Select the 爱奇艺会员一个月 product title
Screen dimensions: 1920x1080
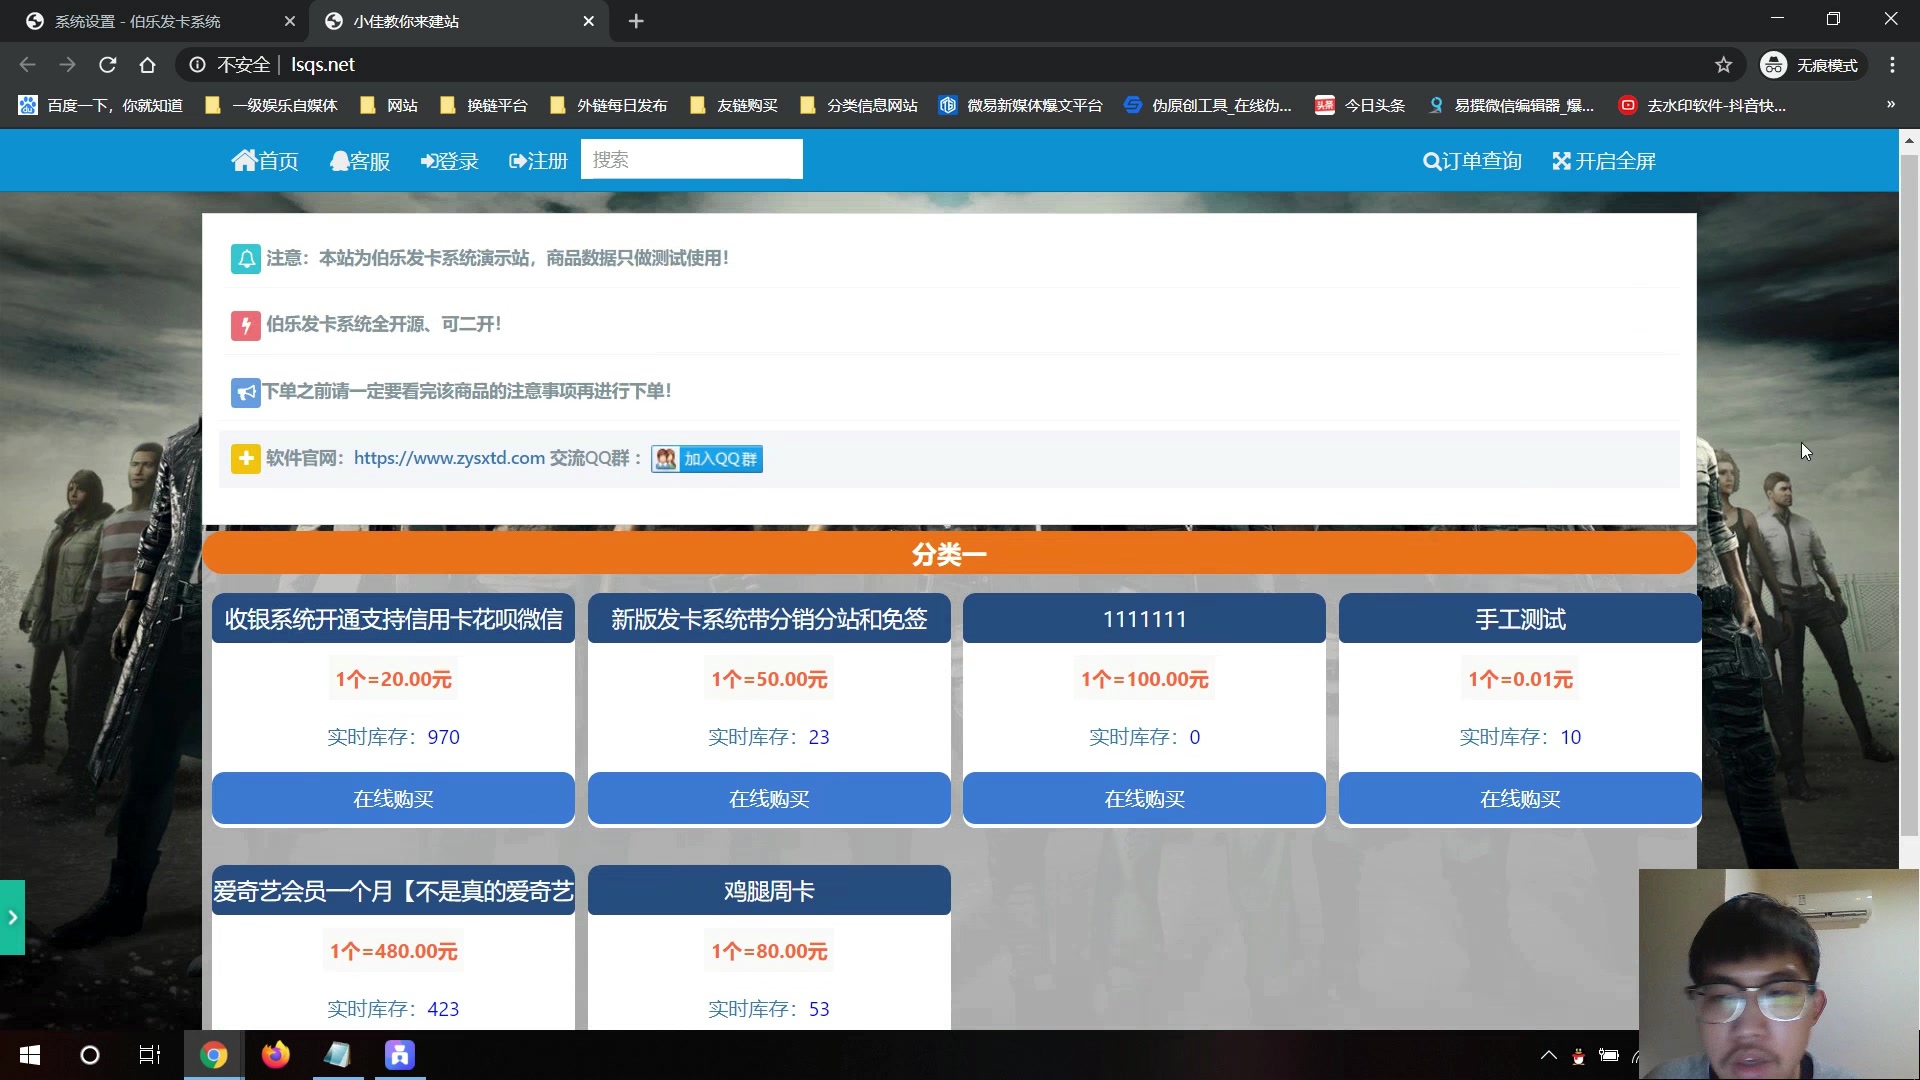393,891
